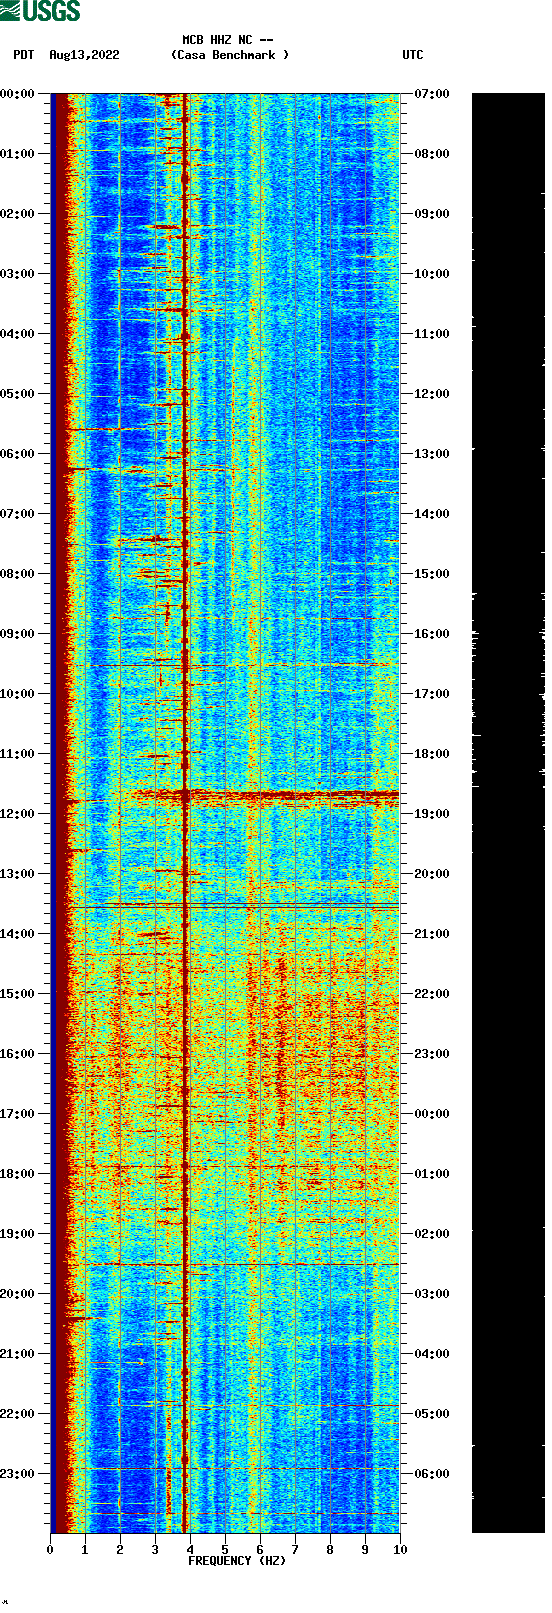Viewport: 552px width, 1613px height.
Task: Click the right-axis UTC label '07:00'
Action: point(432,94)
